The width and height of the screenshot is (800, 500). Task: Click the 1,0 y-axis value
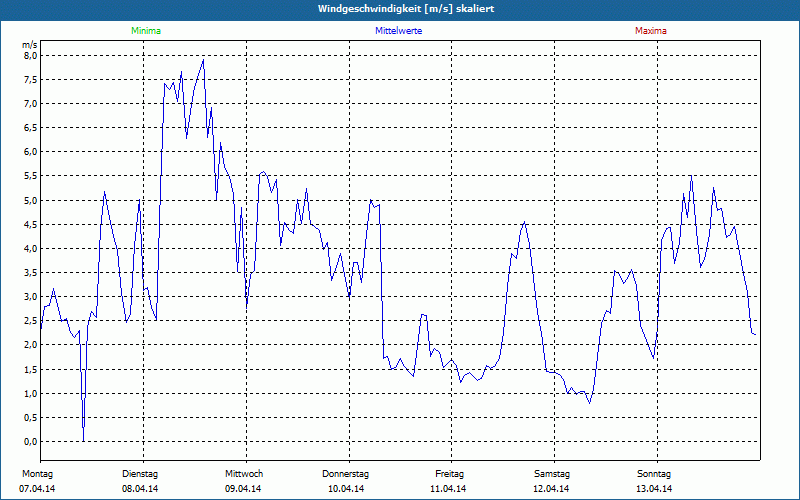[31, 393]
